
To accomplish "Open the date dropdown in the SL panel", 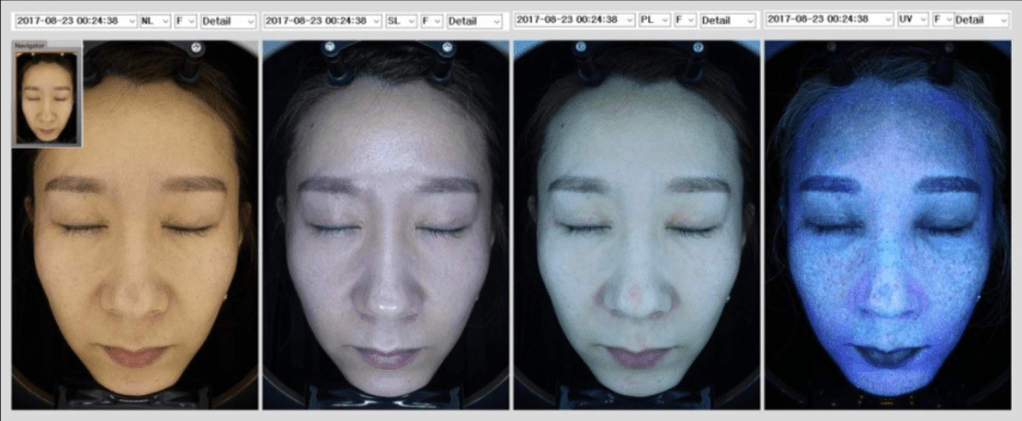I will tap(322, 20).
